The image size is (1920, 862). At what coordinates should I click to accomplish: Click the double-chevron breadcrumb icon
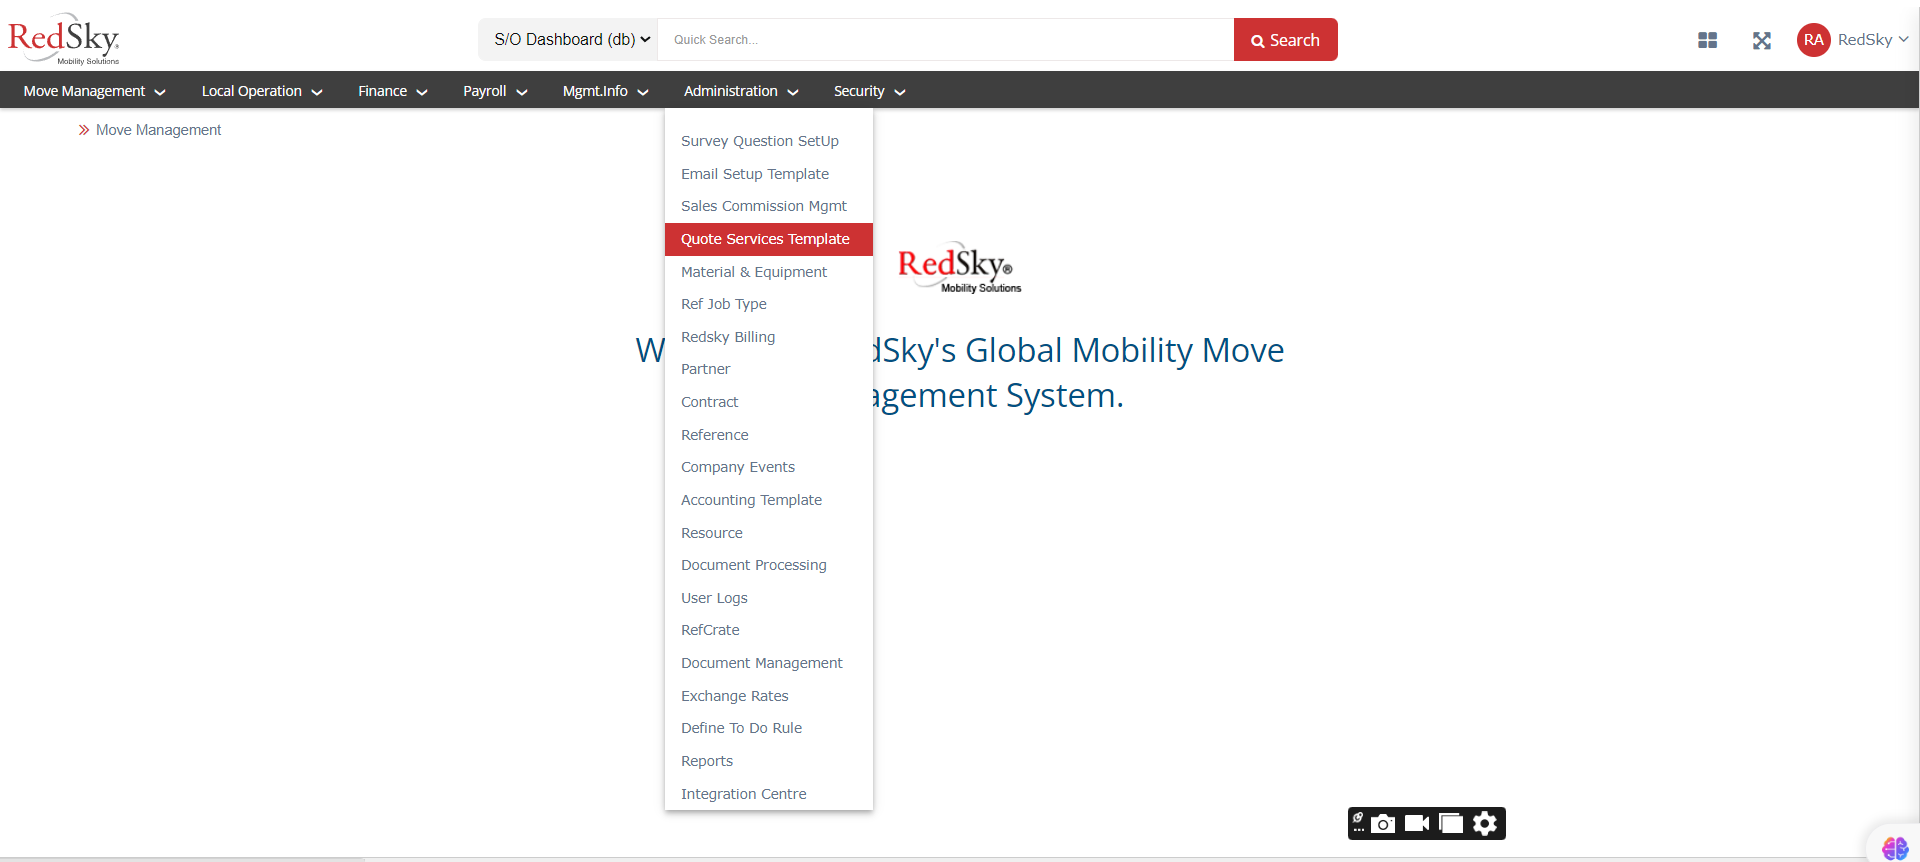pyautogui.click(x=84, y=130)
